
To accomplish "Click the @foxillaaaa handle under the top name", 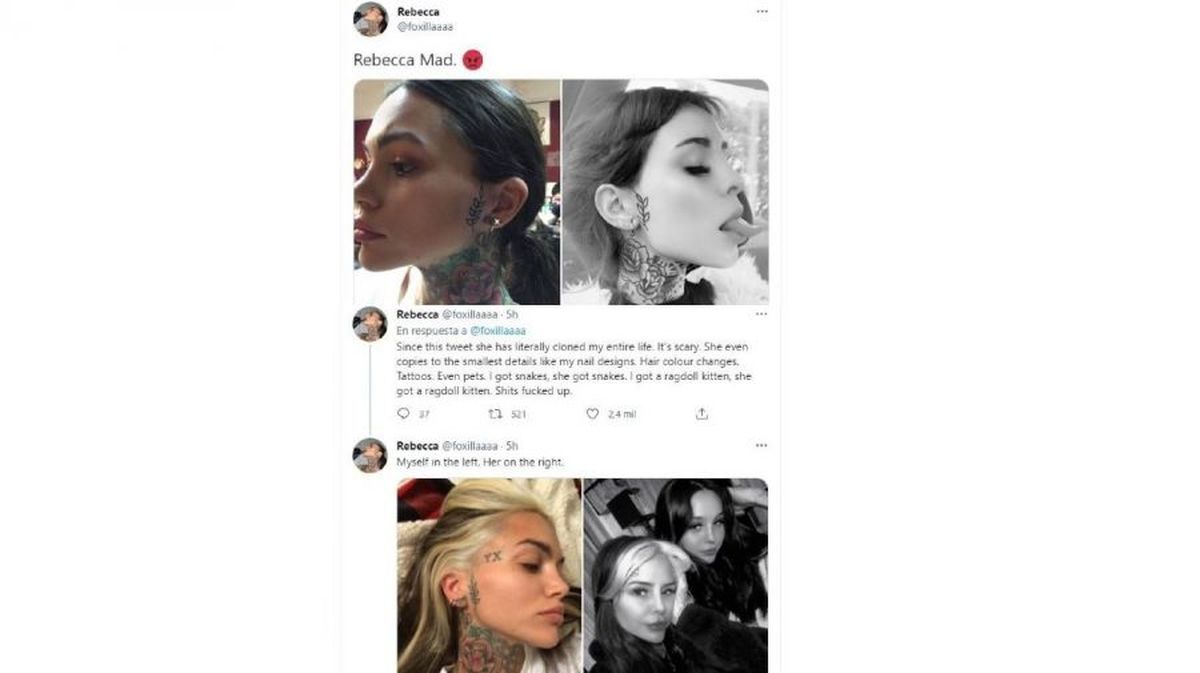I will (425, 27).
